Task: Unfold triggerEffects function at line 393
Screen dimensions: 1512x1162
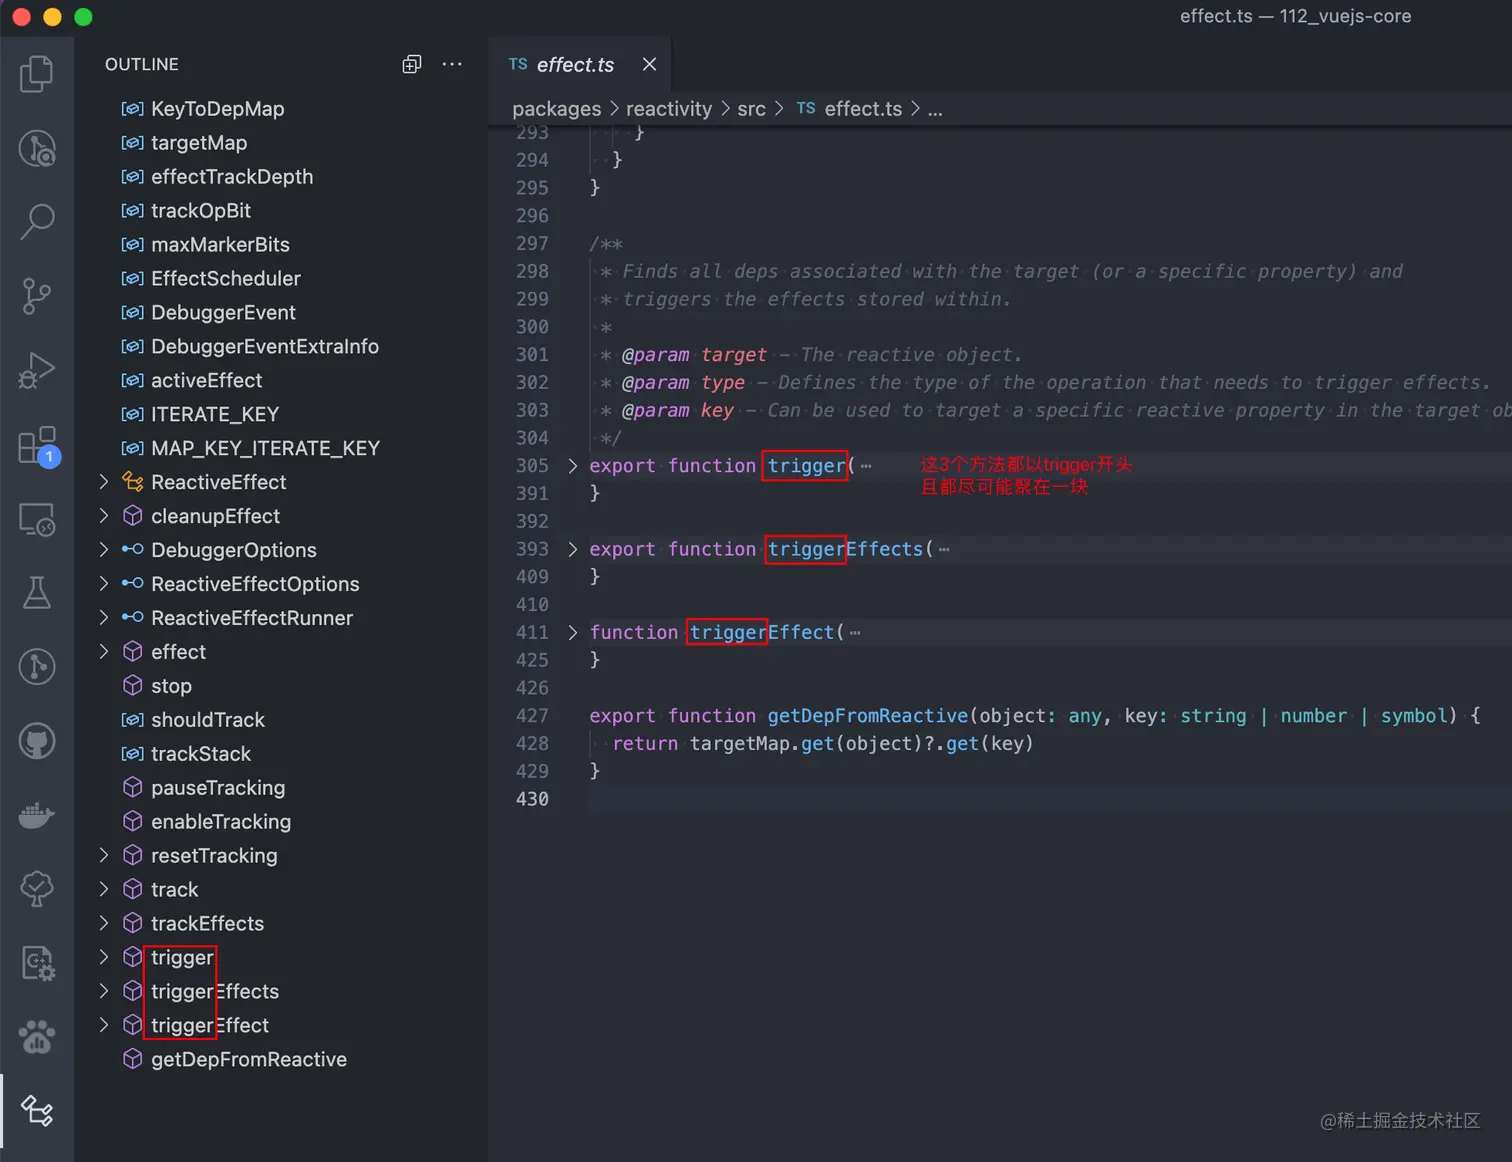Action: (x=572, y=549)
